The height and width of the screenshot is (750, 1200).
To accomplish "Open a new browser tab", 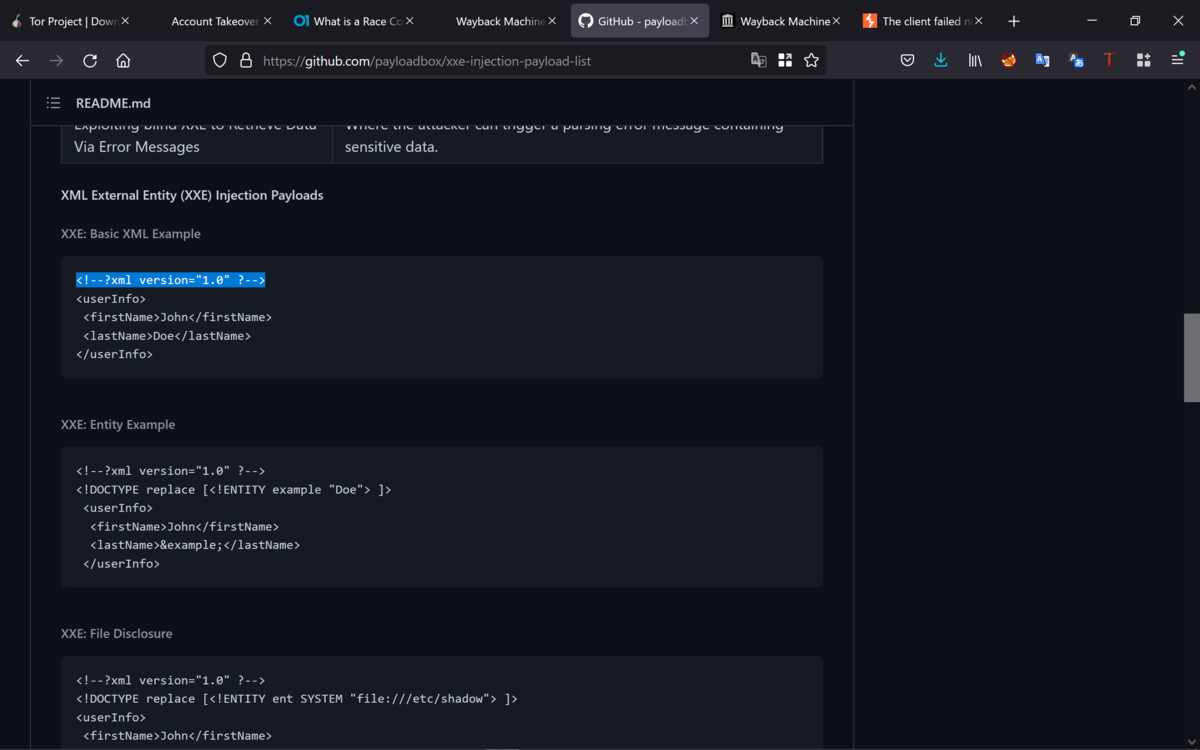I will (x=1014, y=21).
